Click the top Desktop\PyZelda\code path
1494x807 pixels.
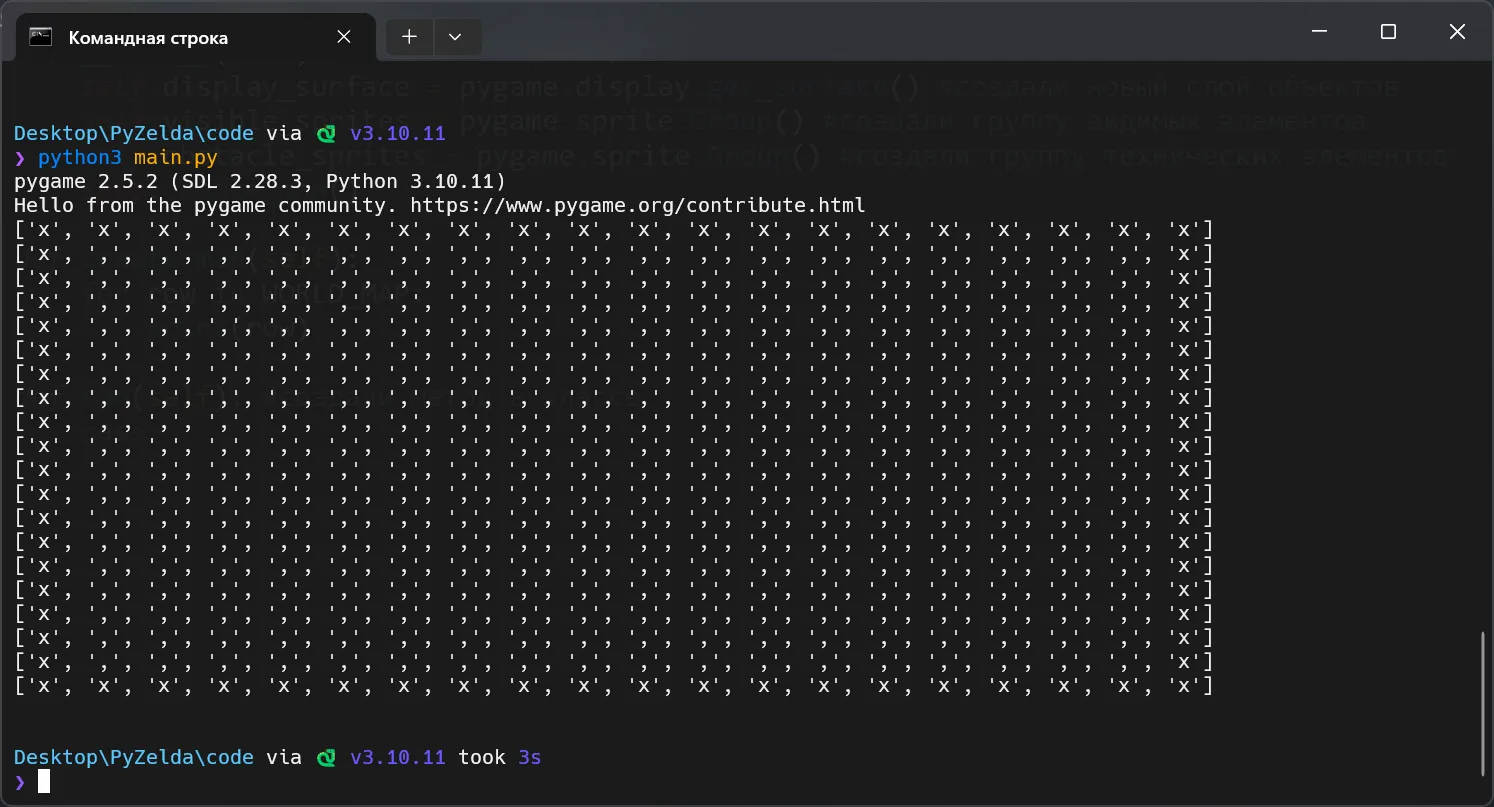[x=133, y=134]
